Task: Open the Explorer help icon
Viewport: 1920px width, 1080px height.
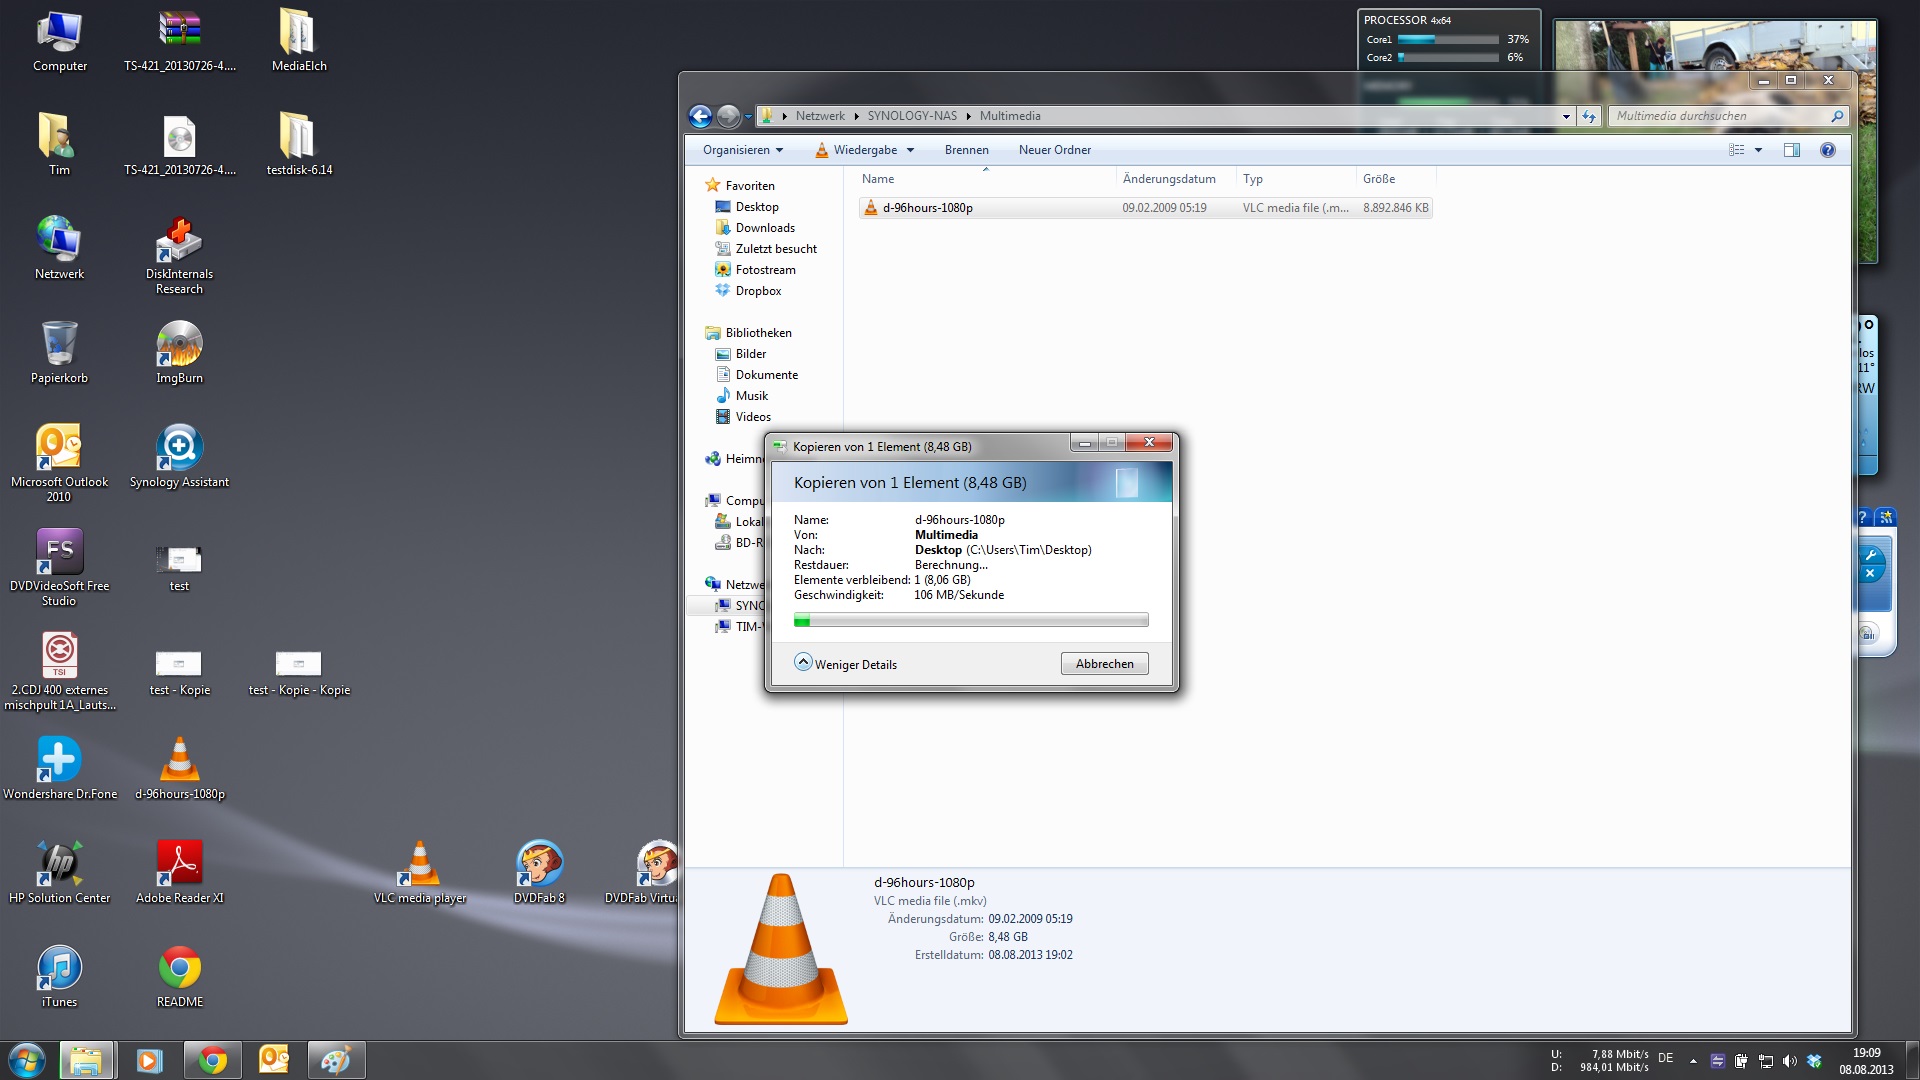Action: 1827,150
